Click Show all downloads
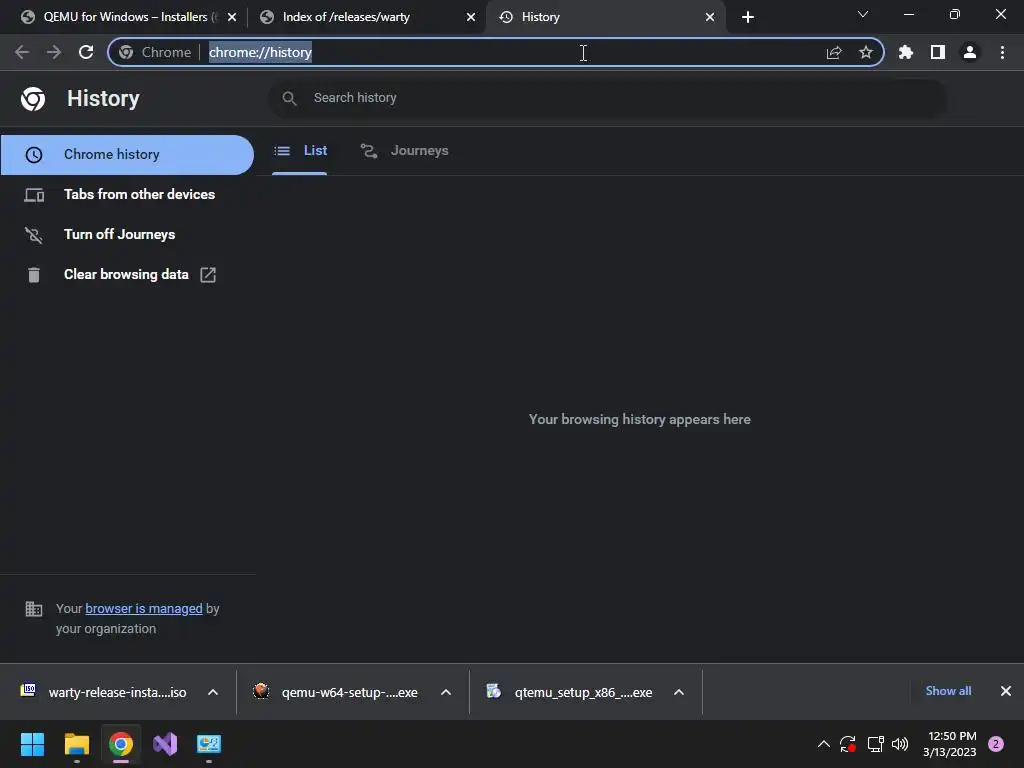 [x=948, y=691]
